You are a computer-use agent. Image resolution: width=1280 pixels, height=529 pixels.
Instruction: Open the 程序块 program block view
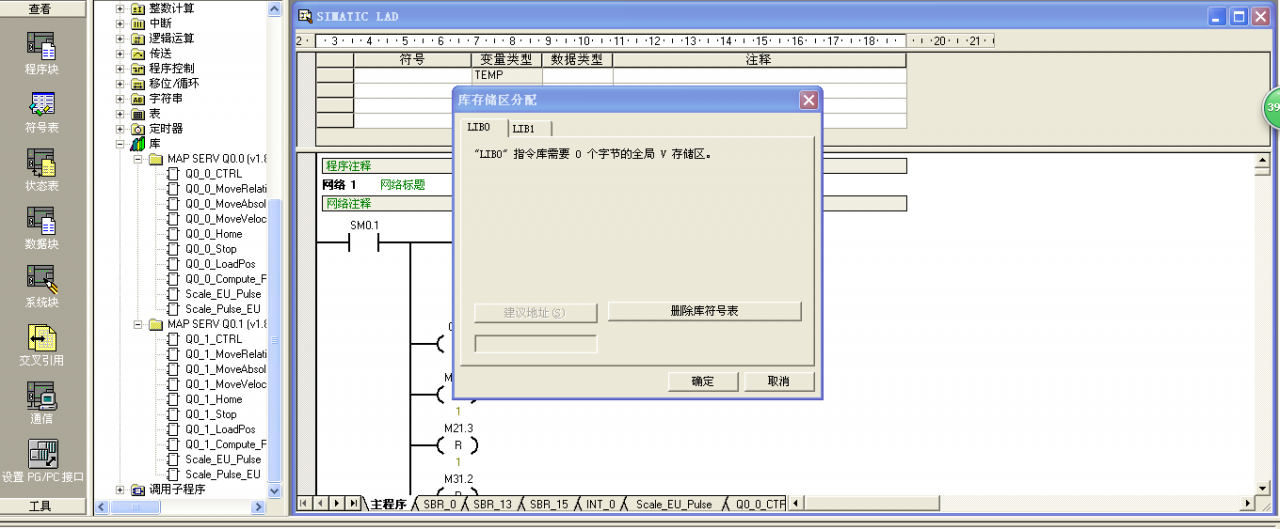point(41,46)
